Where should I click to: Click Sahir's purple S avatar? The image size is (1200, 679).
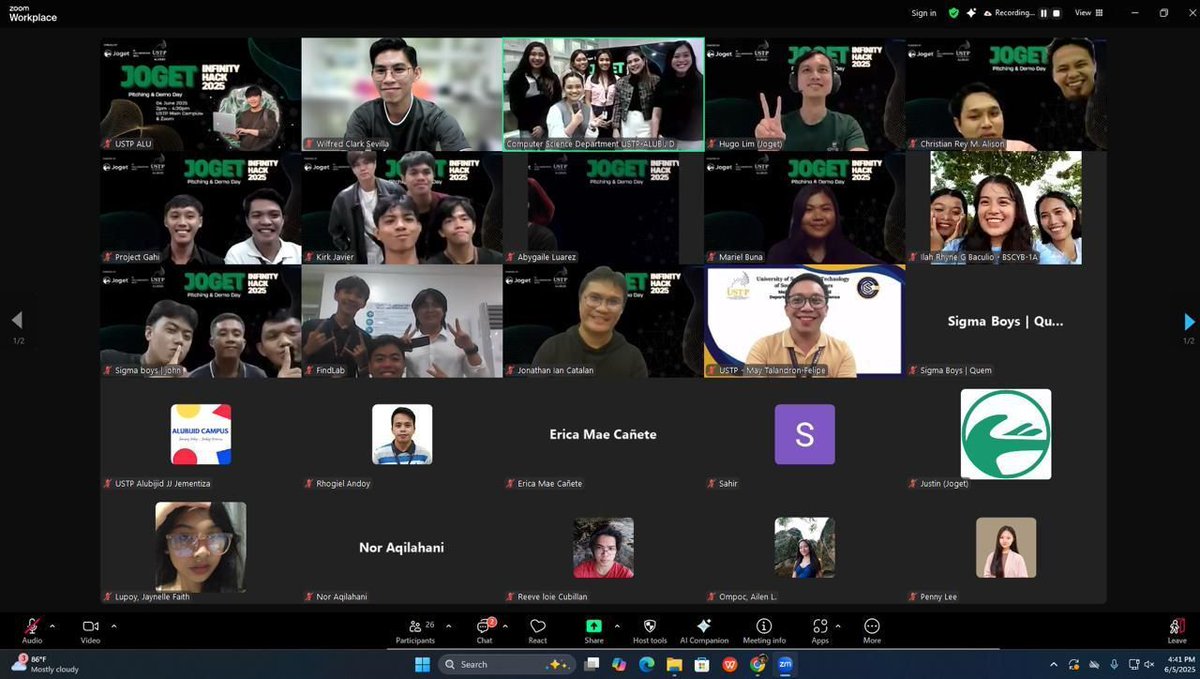coord(805,434)
